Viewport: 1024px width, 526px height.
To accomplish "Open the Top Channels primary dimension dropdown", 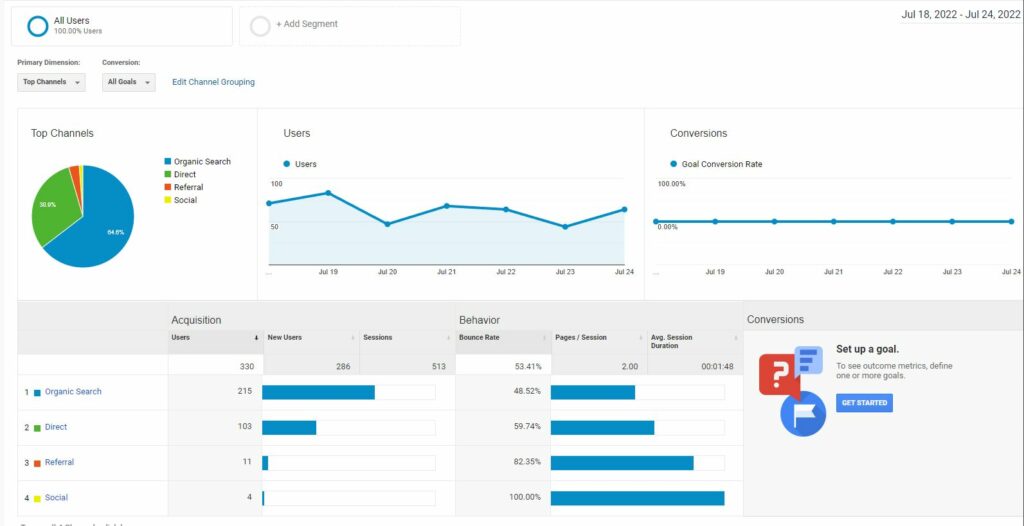I will pyautogui.click(x=52, y=82).
